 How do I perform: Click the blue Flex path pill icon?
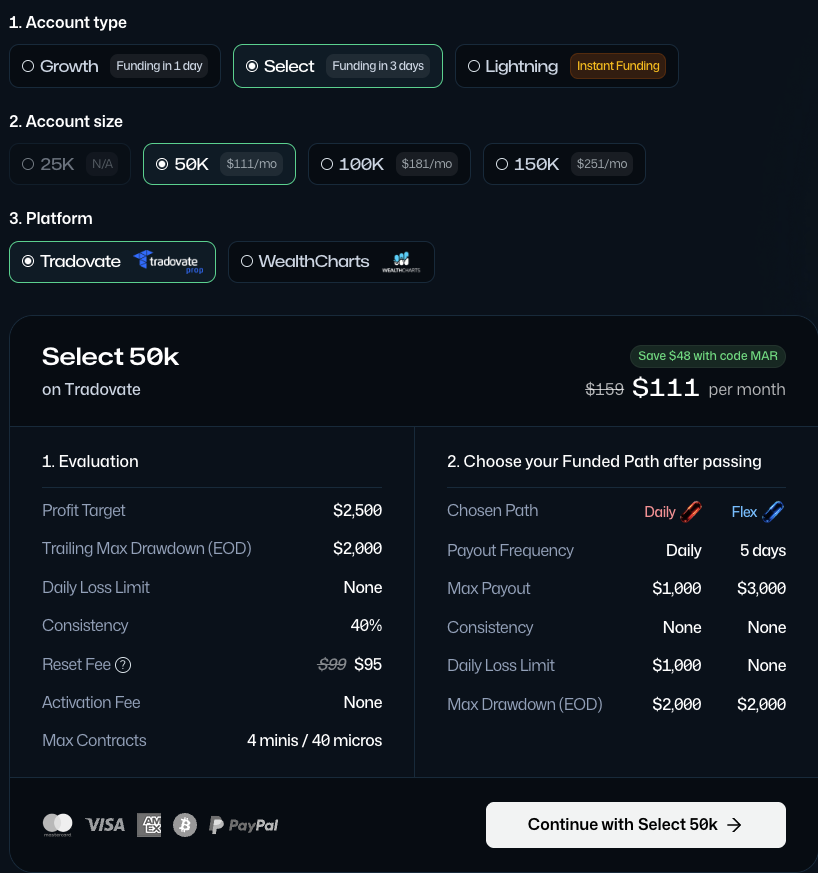click(x=773, y=512)
